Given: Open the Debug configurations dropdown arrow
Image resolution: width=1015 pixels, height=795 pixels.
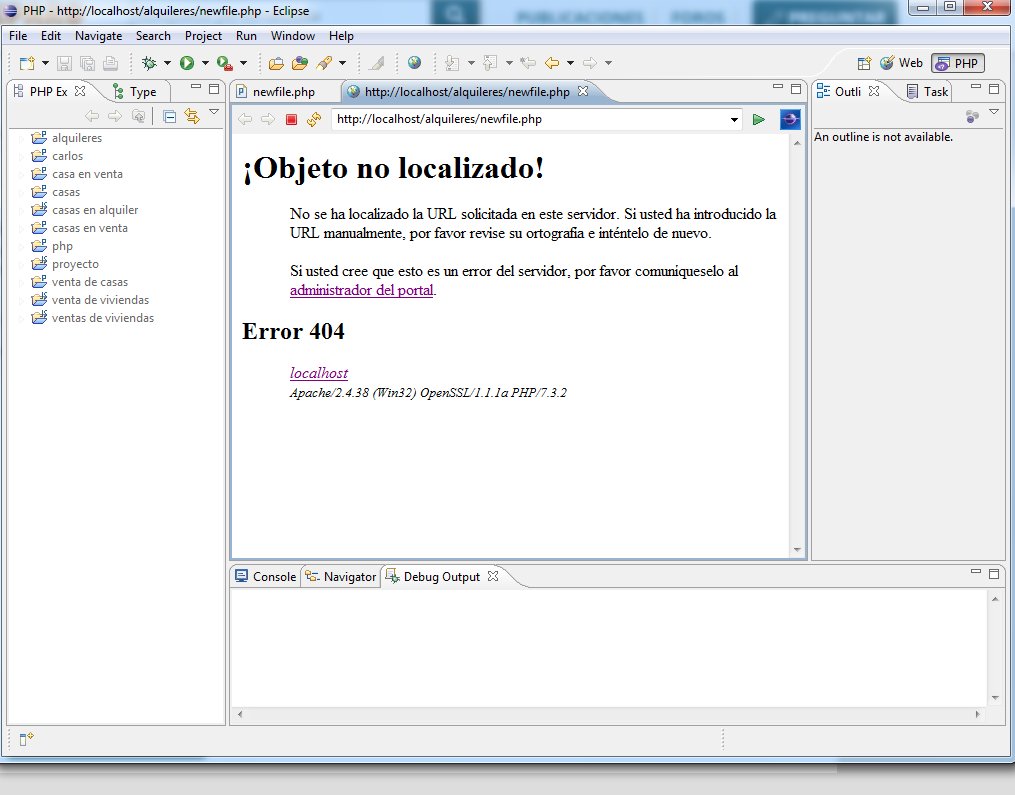Looking at the screenshot, I should [167, 63].
